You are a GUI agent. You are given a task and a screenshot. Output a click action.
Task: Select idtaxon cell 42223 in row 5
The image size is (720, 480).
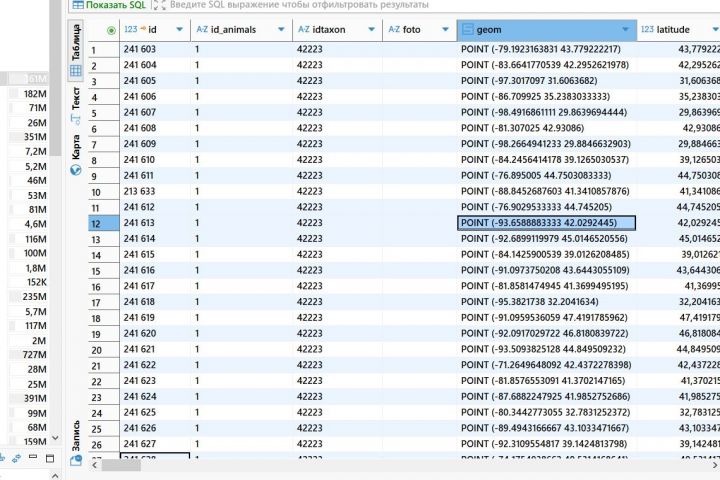click(338, 112)
